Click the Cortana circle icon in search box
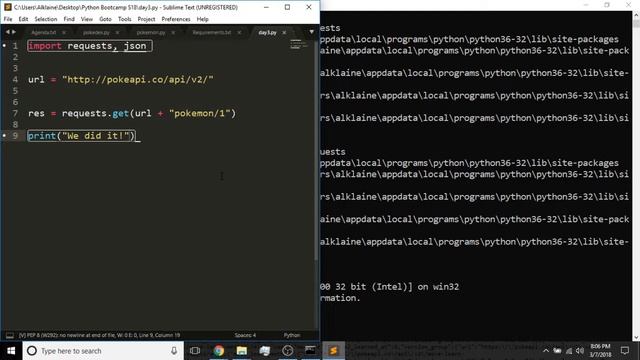 [x=32, y=351]
